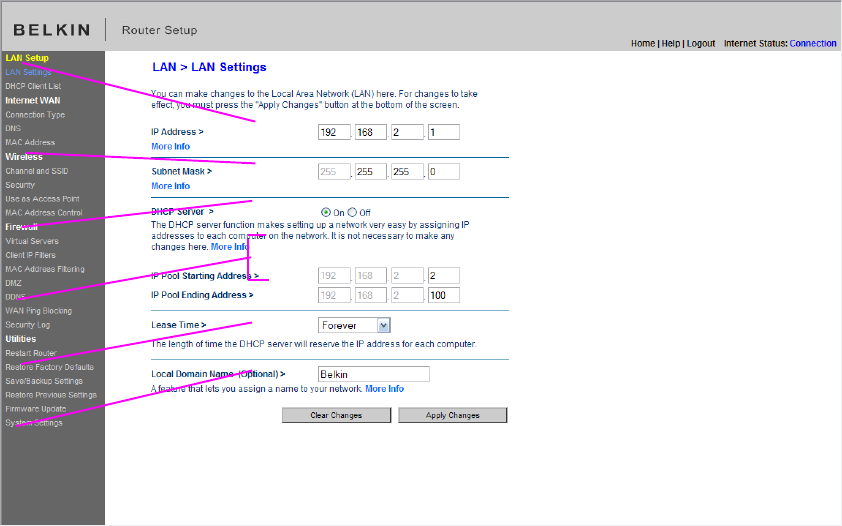Open More Info in DHCP description
Image resolution: width=842 pixels, height=526 pixels.
click(x=230, y=247)
